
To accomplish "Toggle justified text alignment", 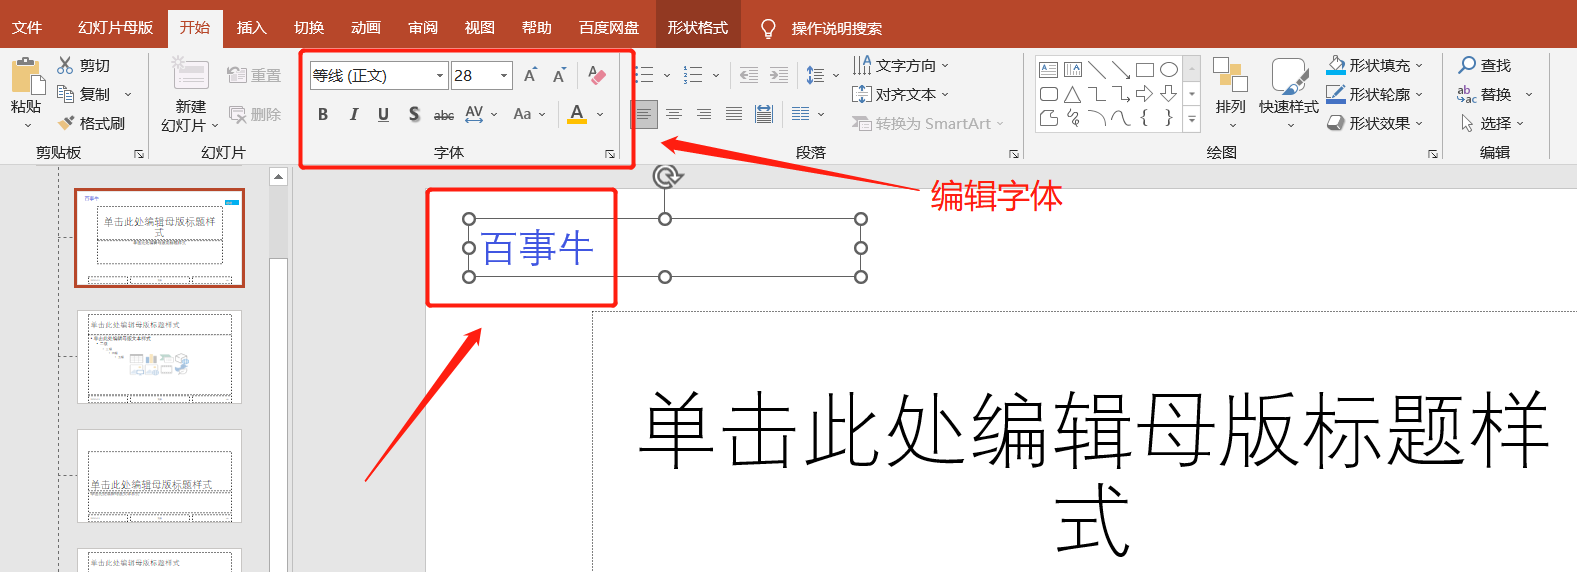I will pyautogui.click(x=734, y=114).
